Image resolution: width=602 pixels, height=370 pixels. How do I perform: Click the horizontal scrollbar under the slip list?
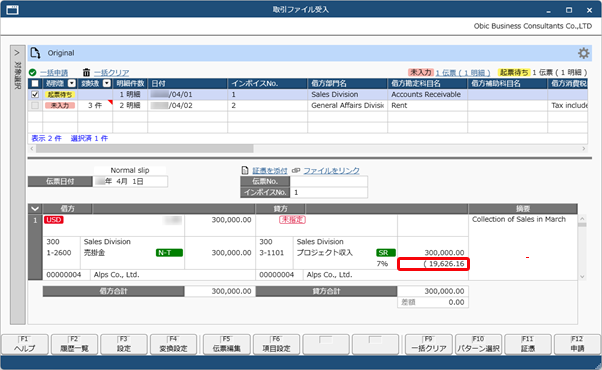[144, 149]
